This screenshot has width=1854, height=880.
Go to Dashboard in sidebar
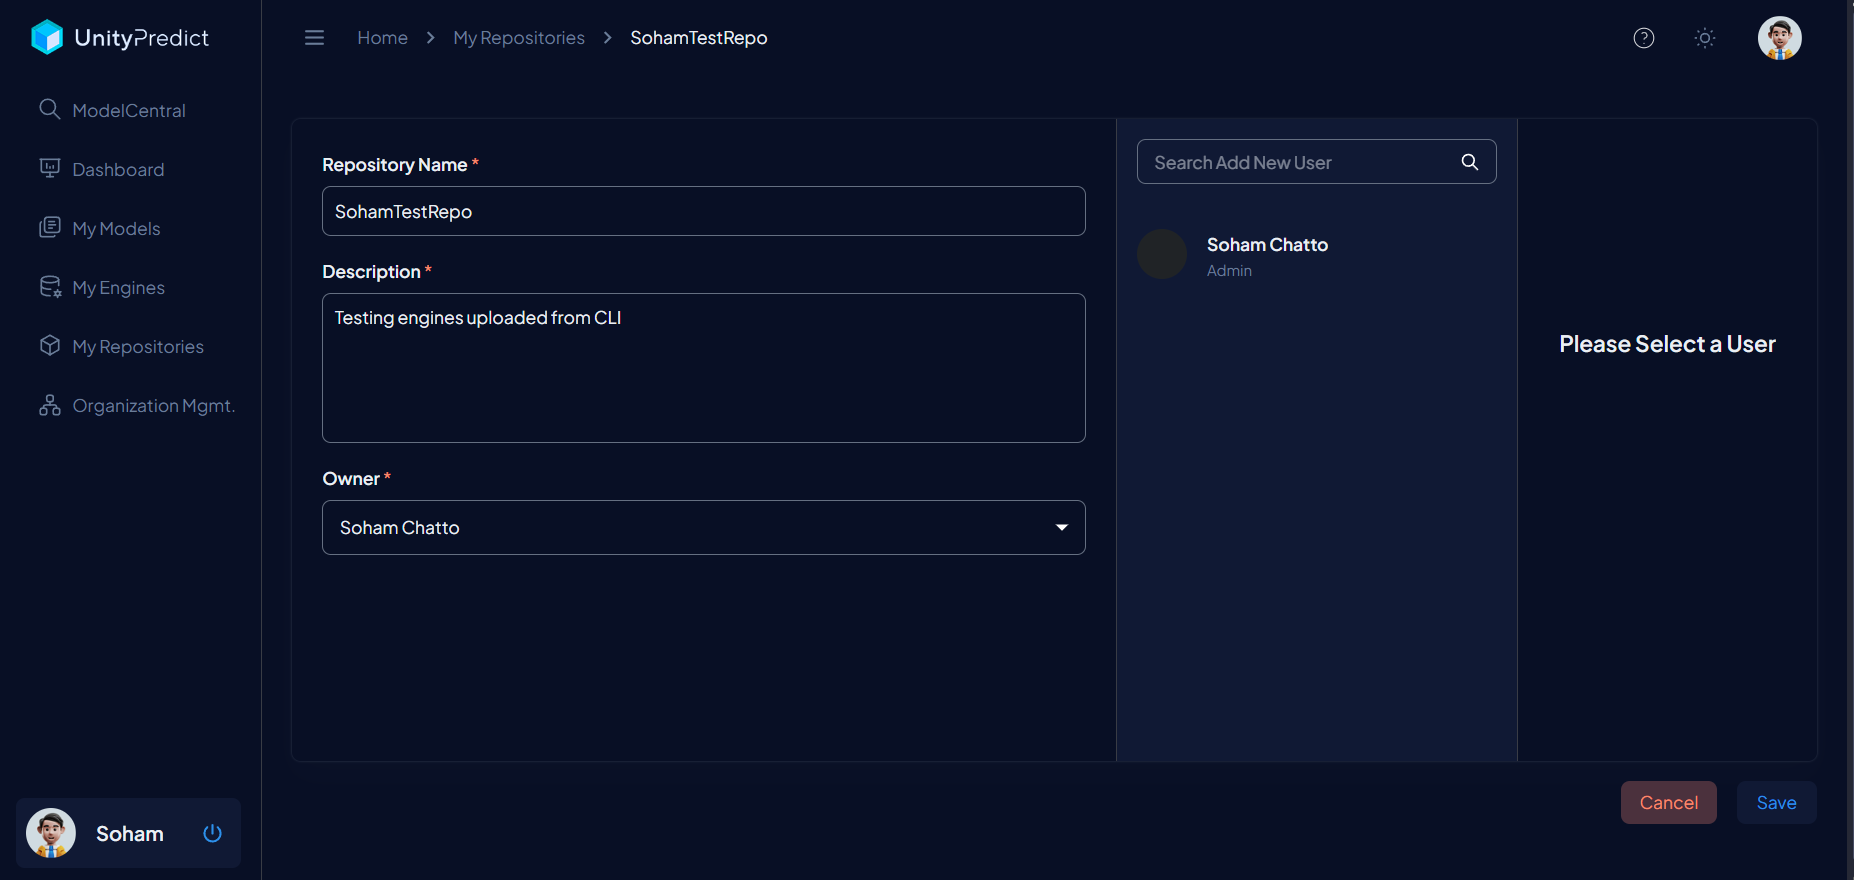pos(118,170)
